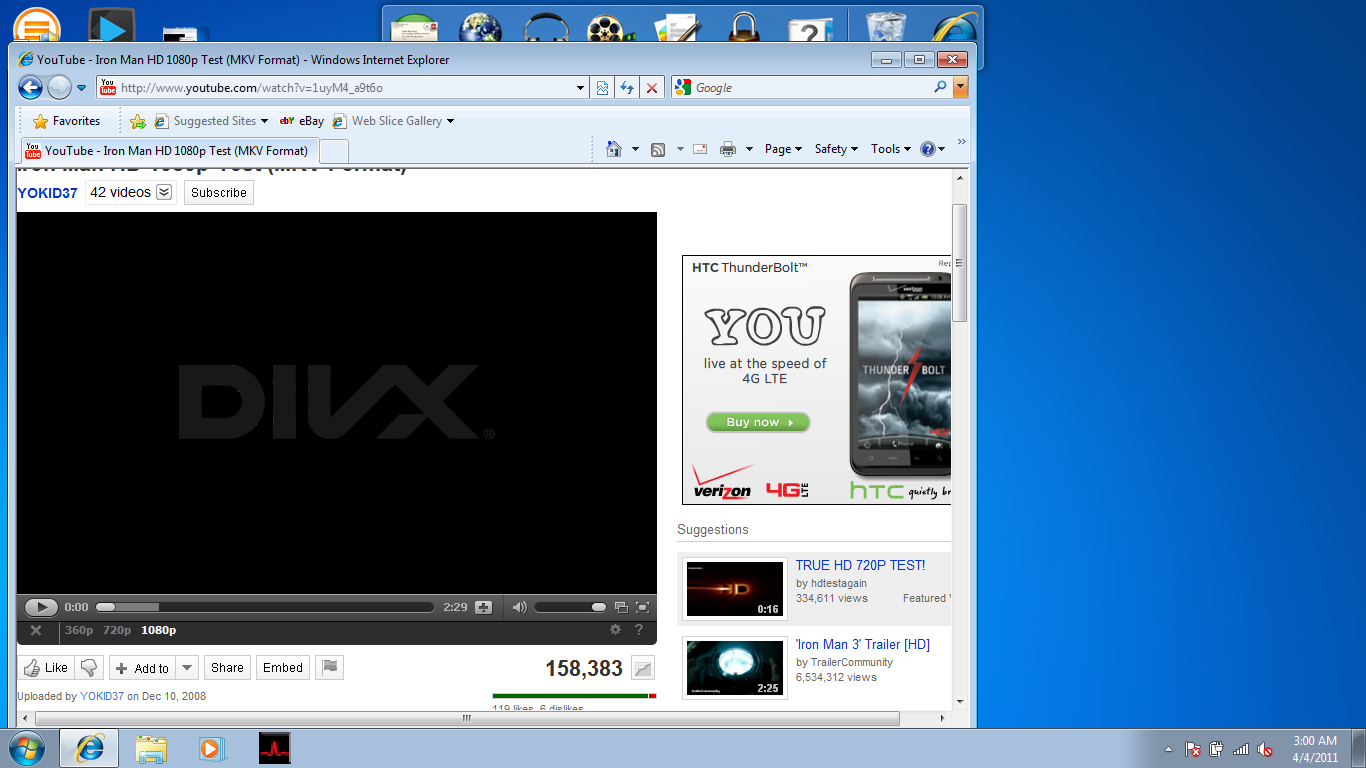The width and height of the screenshot is (1366, 768).
Task: Dislike the video with the thumbs down
Action: 89,668
